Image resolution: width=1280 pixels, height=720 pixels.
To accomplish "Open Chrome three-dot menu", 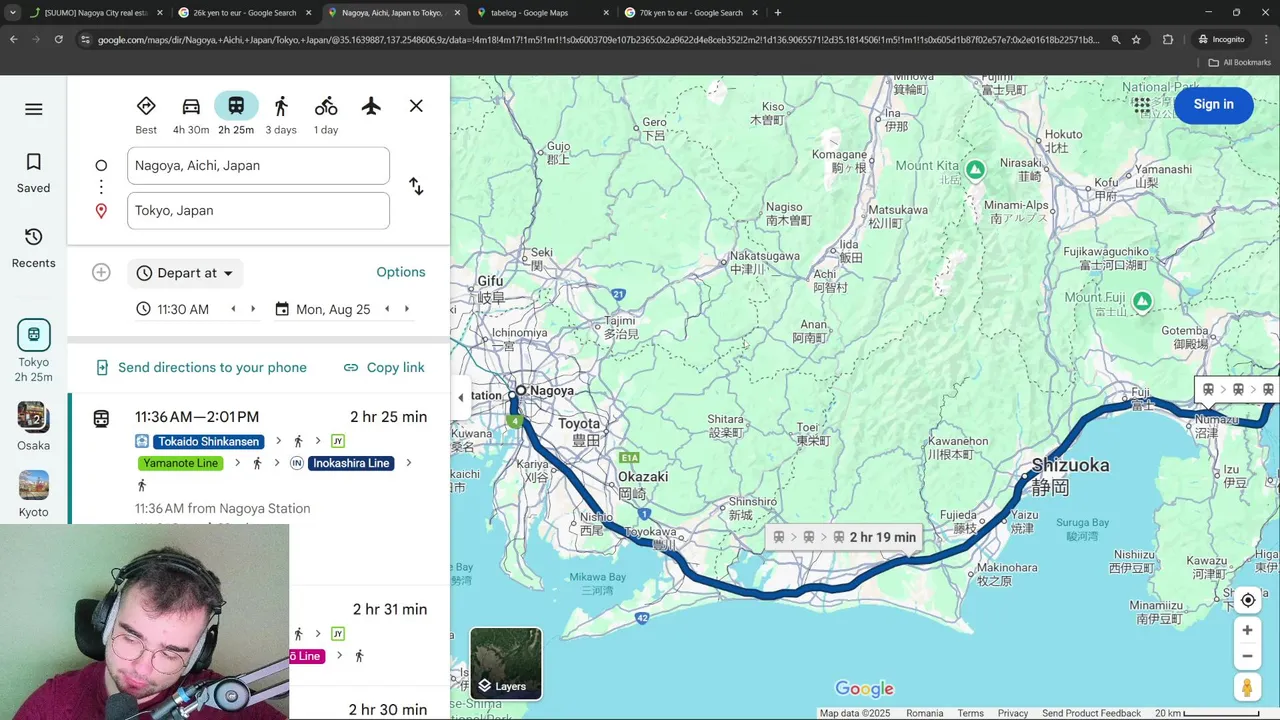I will coord(1265,40).
